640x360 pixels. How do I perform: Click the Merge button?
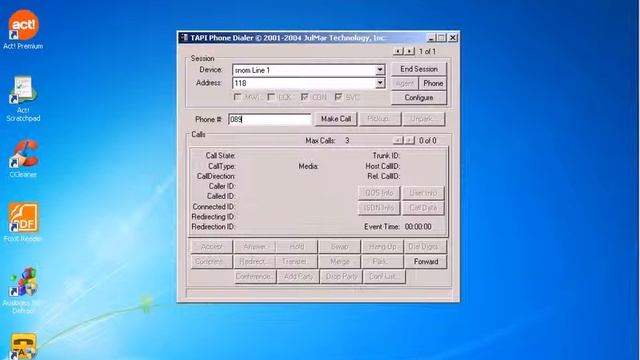click(x=340, y=262)
